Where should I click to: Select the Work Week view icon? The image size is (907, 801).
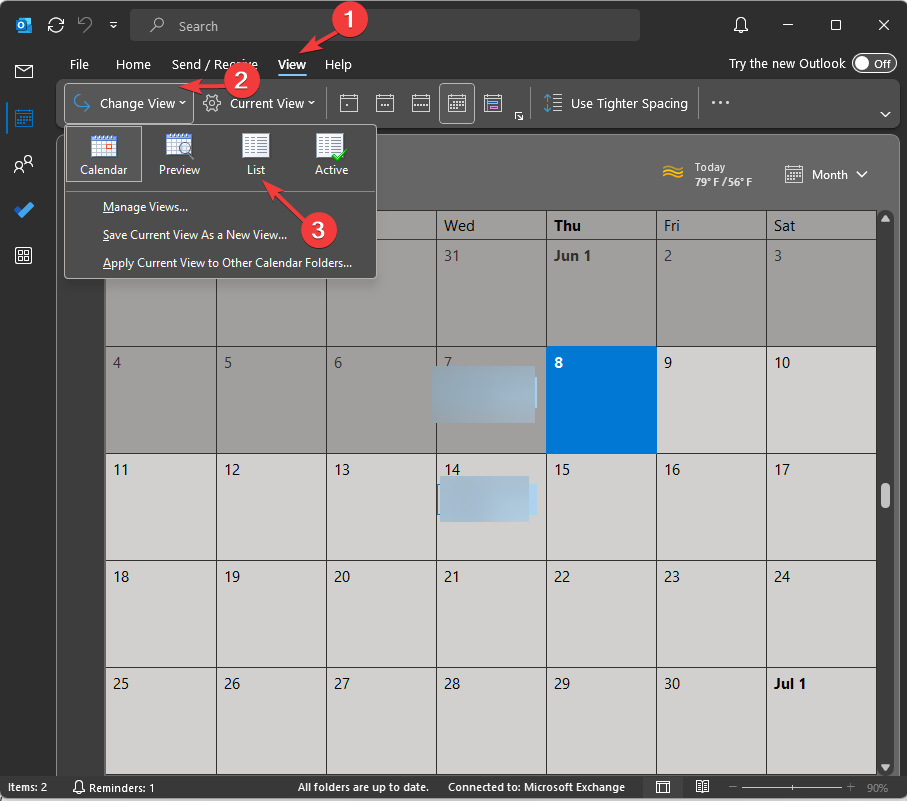point(385,103)
